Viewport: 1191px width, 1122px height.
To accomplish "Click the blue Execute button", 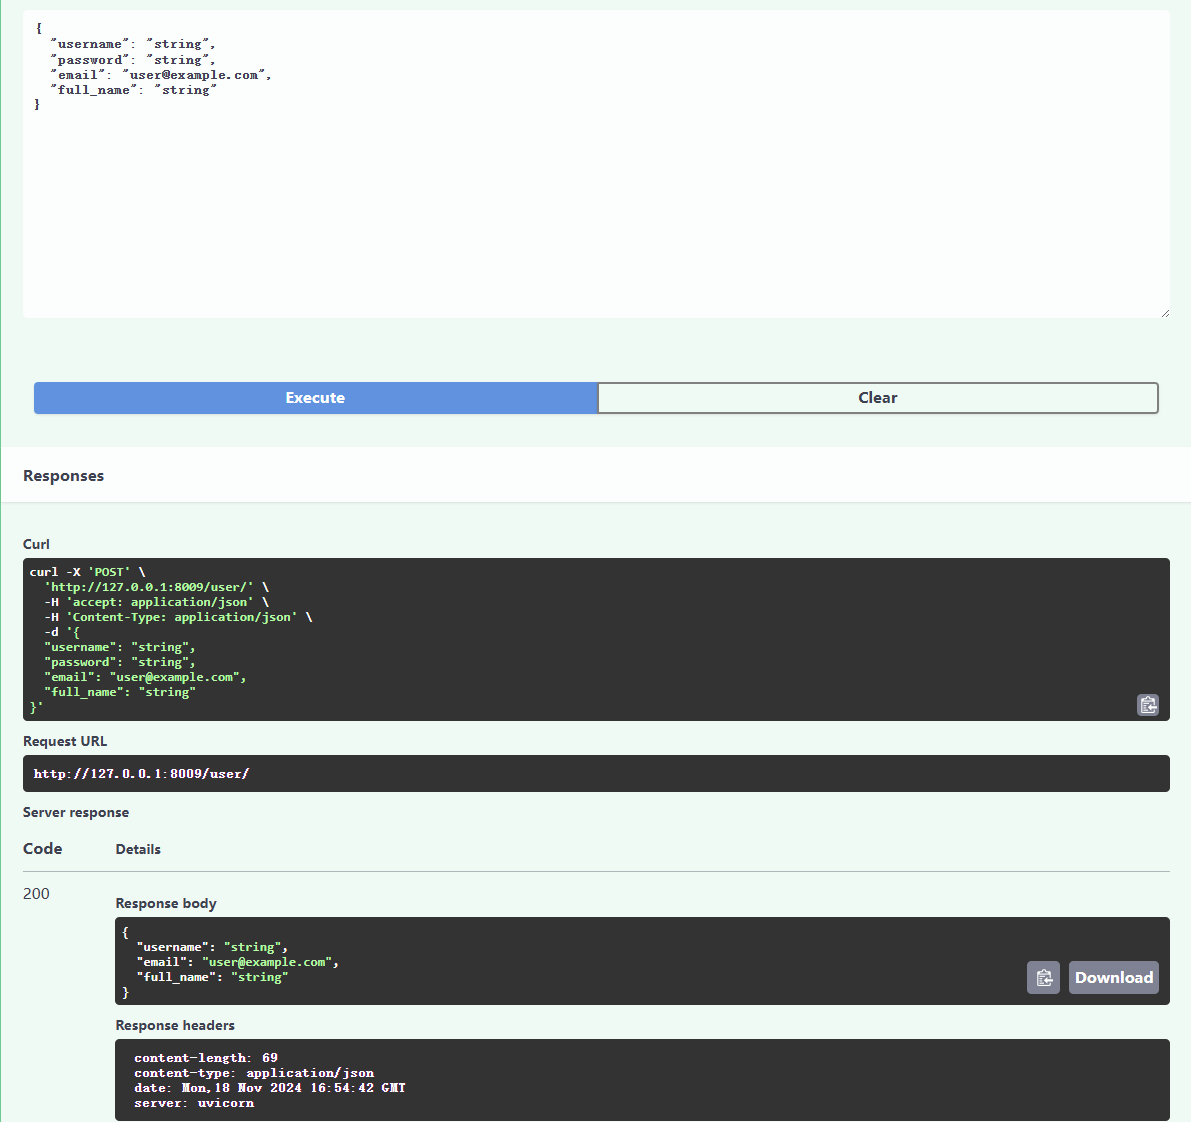I will click(x=315, y=398).
